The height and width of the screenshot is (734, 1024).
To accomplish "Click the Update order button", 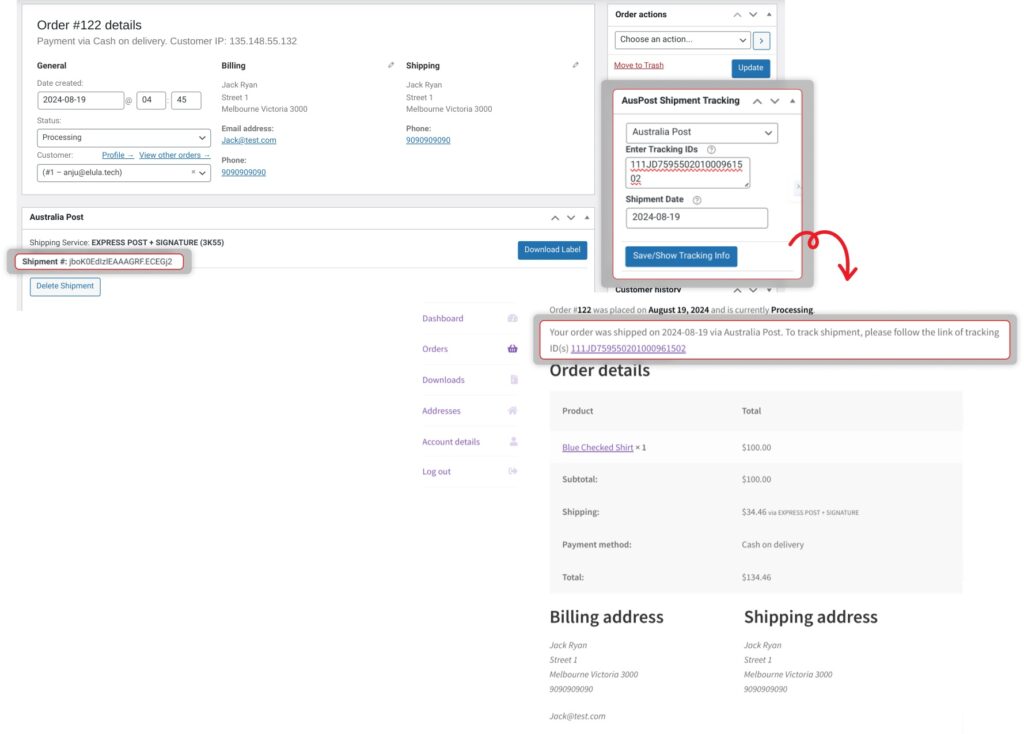I will 750,68.
